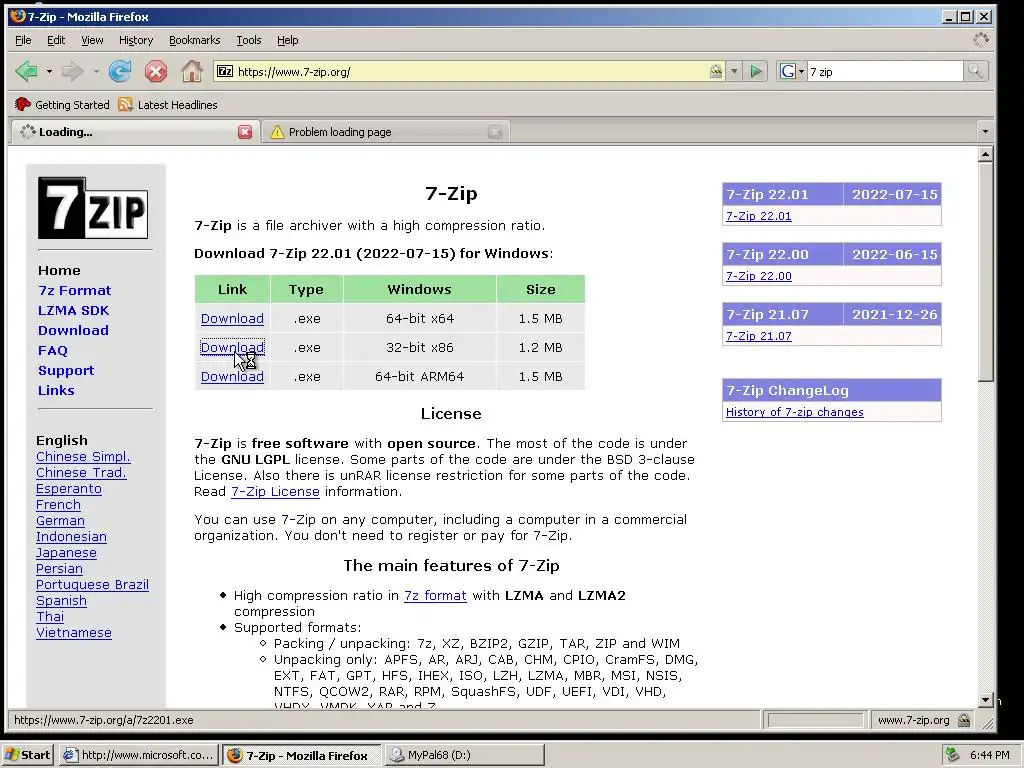Viewport: 1024px width, 768px height.
Task: Open the Windows Start button
Action: (27, 755)
